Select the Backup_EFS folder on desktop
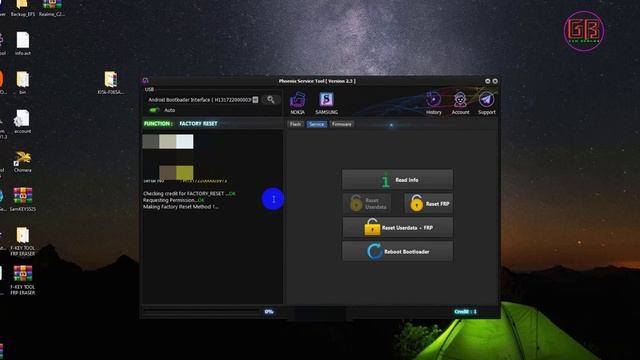 (23, 8)
